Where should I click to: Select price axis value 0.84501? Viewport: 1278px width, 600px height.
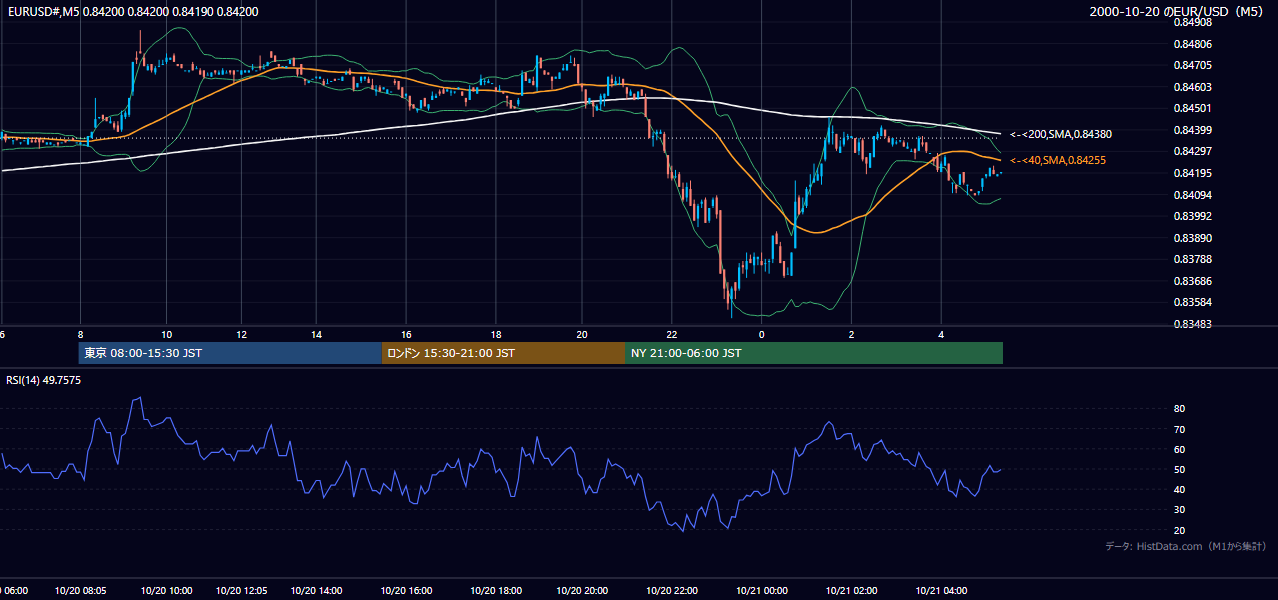[x=1191, y=109]
